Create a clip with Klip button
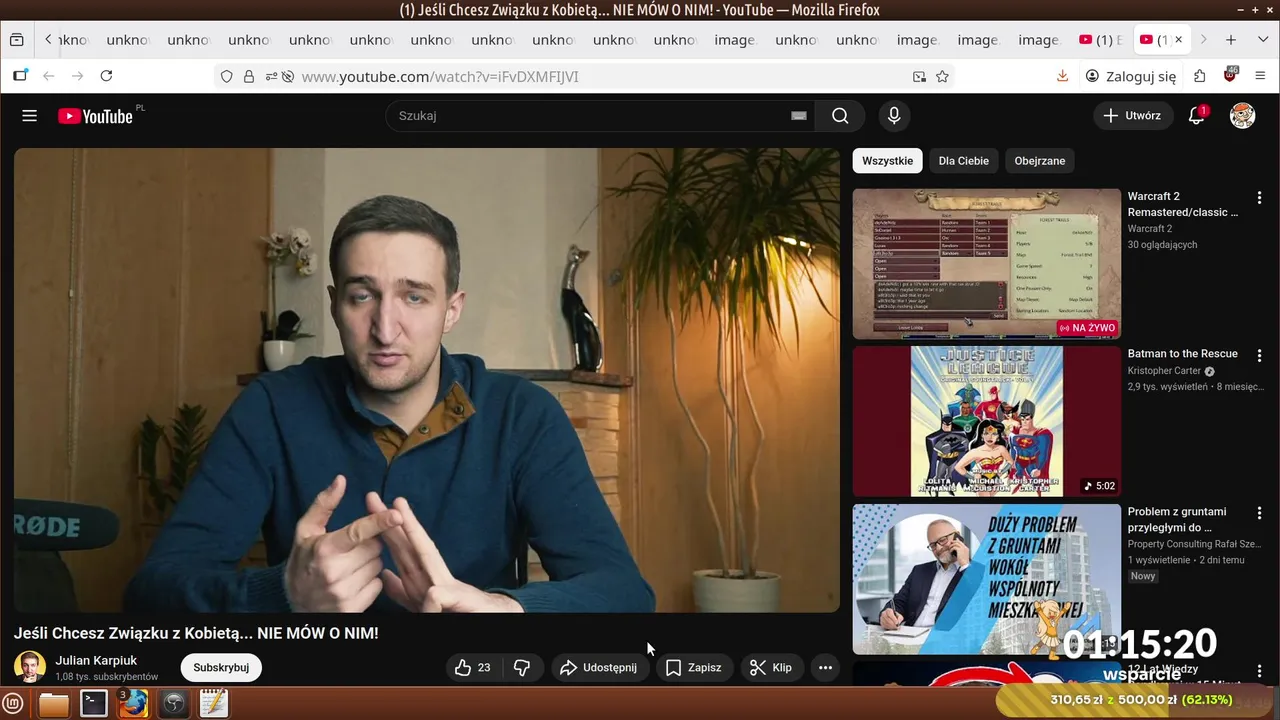The height and width of the screenshot is (720, 1280). pyautogui.click(x=772, y=668)
